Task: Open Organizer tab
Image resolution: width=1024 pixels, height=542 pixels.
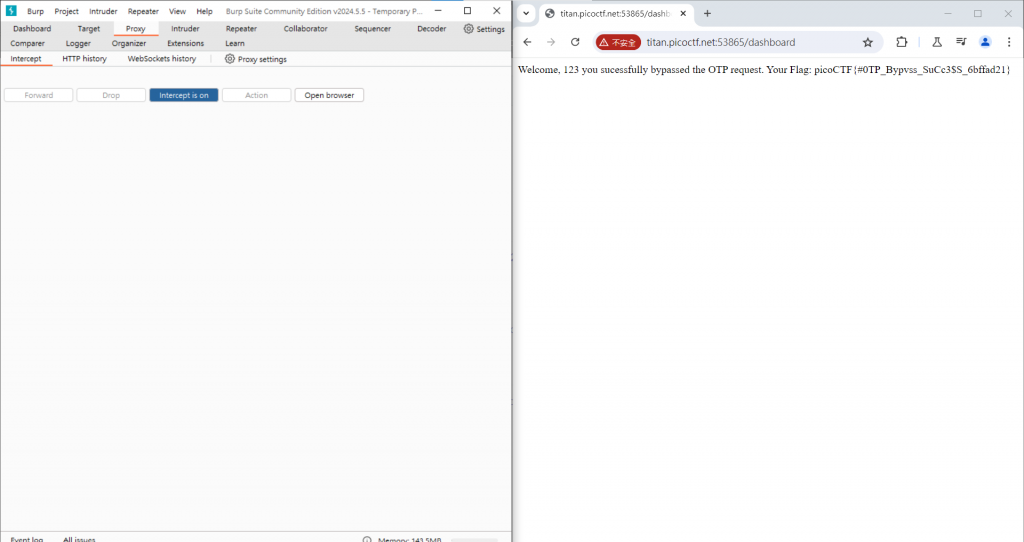Action: (129, 43)
